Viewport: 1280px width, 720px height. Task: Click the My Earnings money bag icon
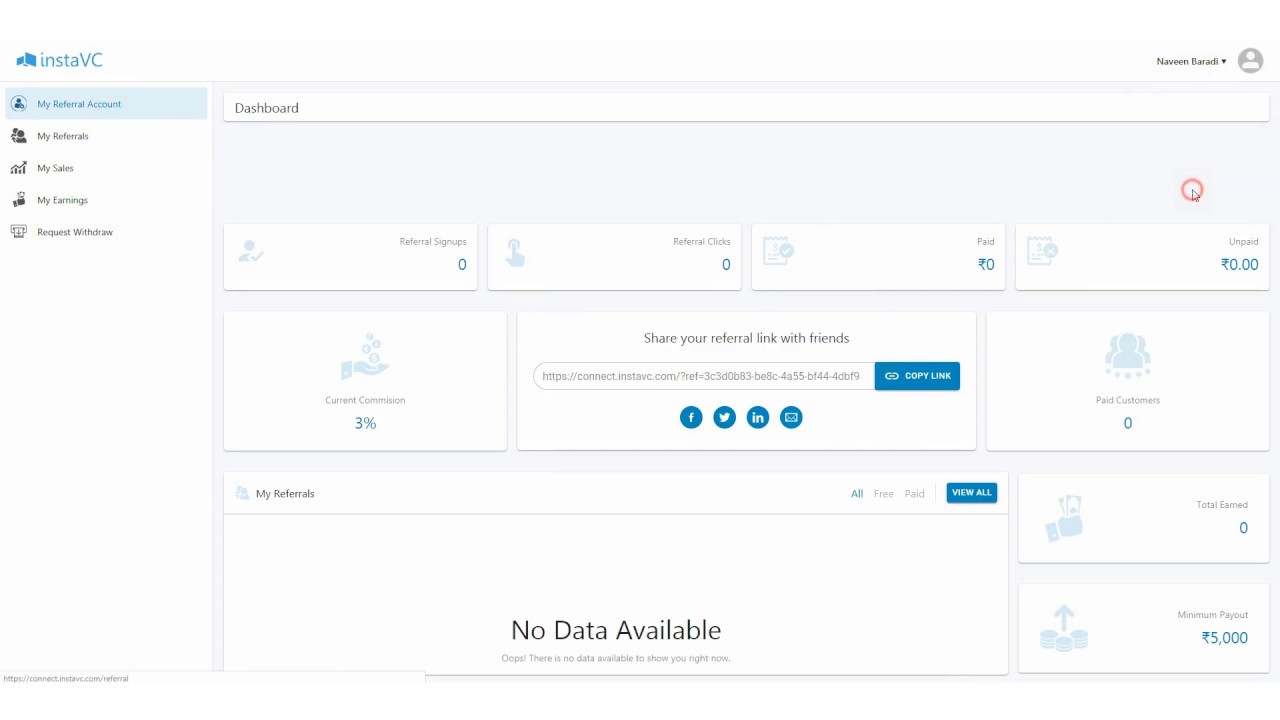[x=19, y=200]
